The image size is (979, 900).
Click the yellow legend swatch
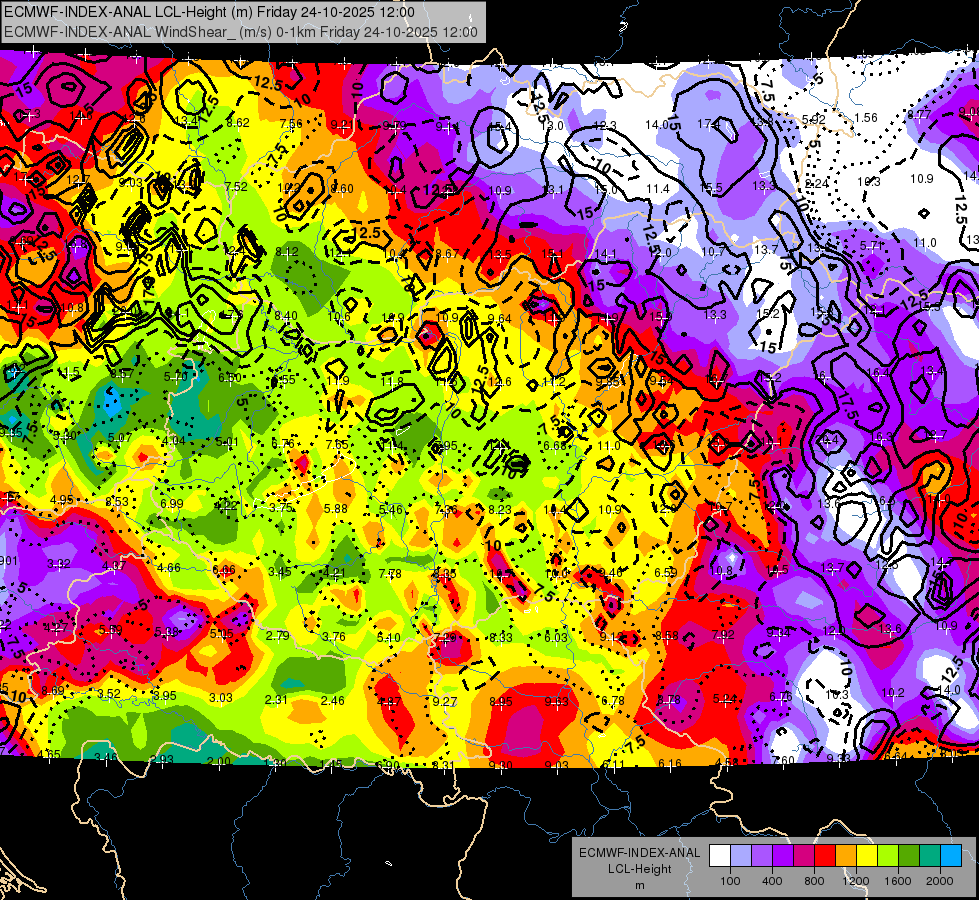point(867,856)
